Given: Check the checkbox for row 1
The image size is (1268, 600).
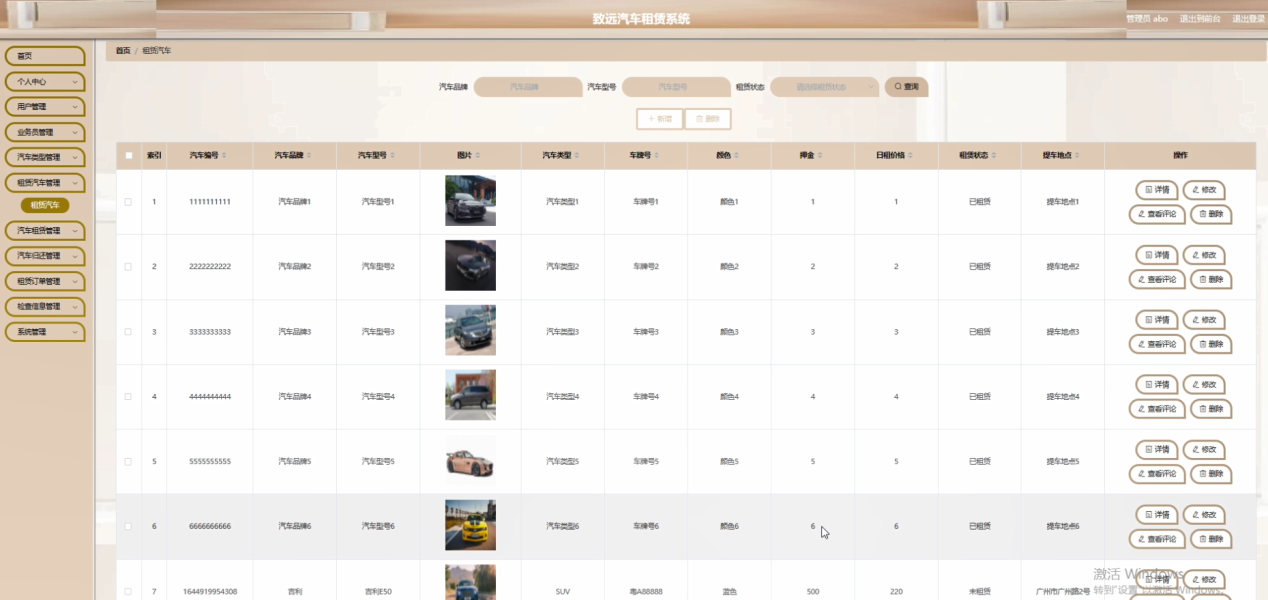Looking at the screenshot, I should [128, 202].
